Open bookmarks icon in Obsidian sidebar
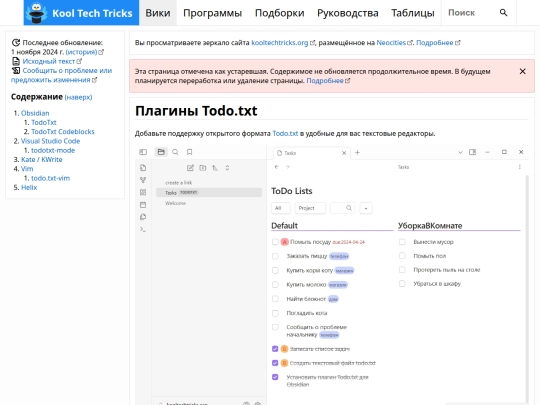The image size is (540, 405). point(189,152)
